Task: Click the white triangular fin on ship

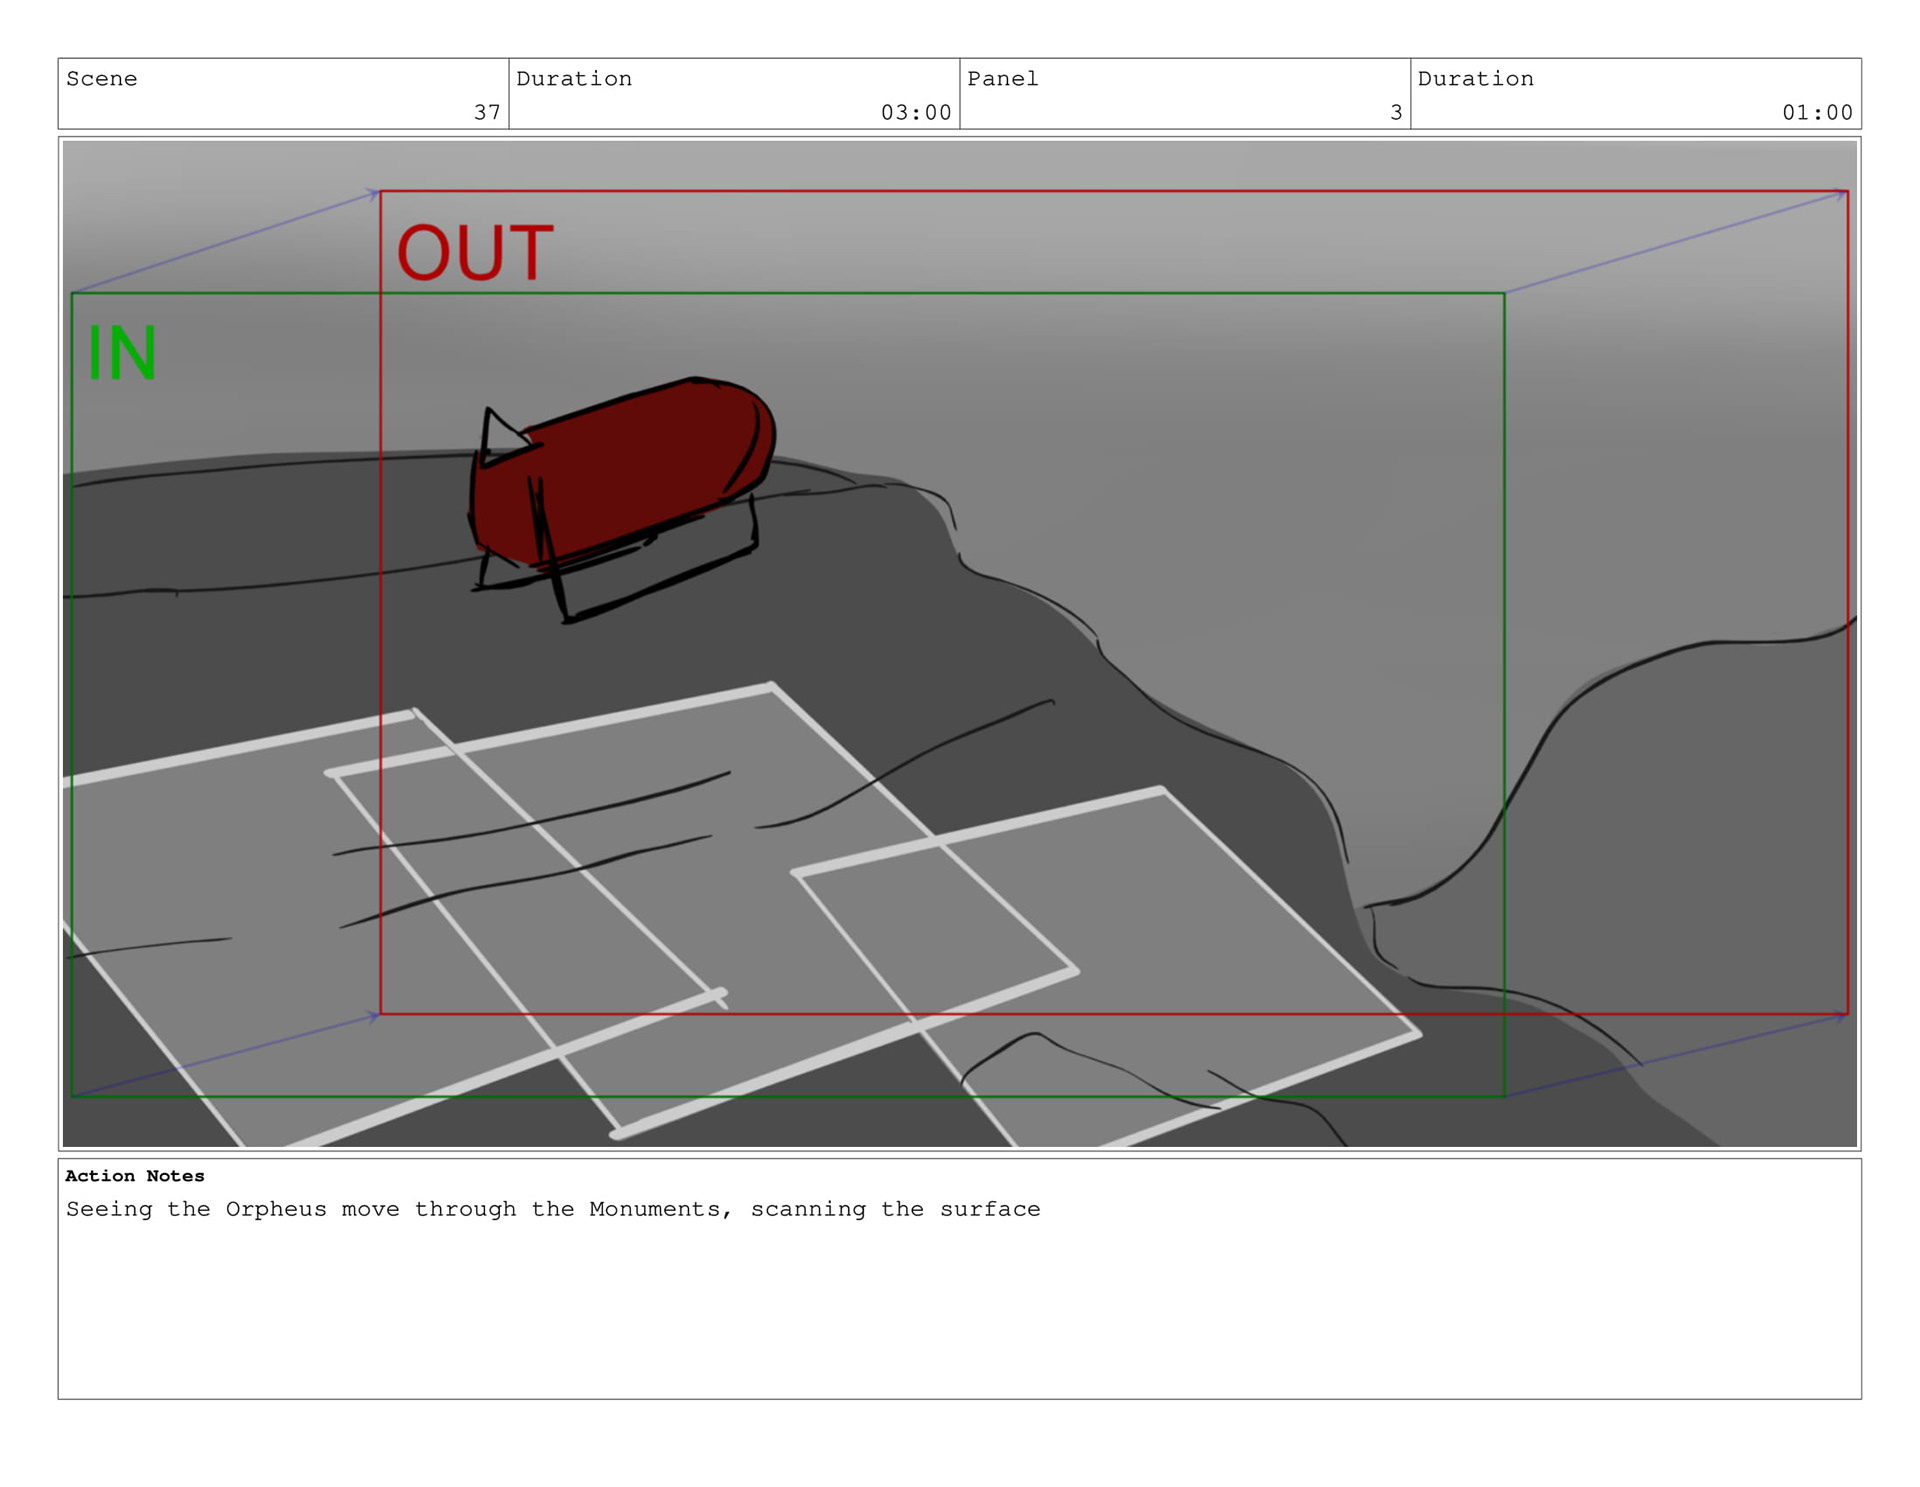Action: click(x=499, y=437)
